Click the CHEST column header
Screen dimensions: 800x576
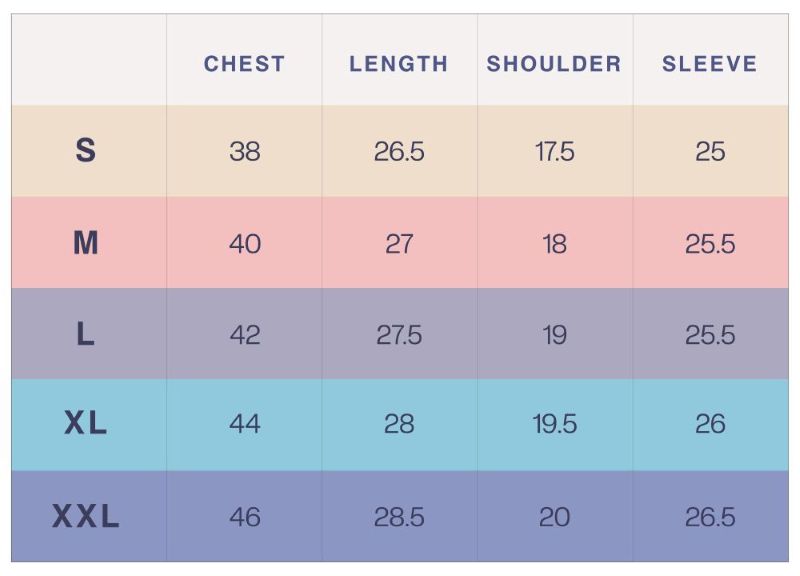pos(244,64)
